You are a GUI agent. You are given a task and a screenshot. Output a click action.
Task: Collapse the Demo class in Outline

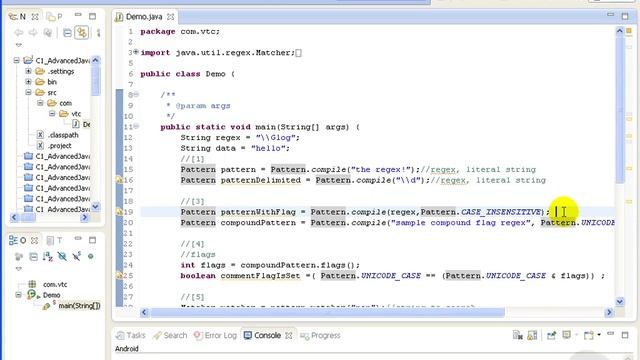tap(18, 295)
